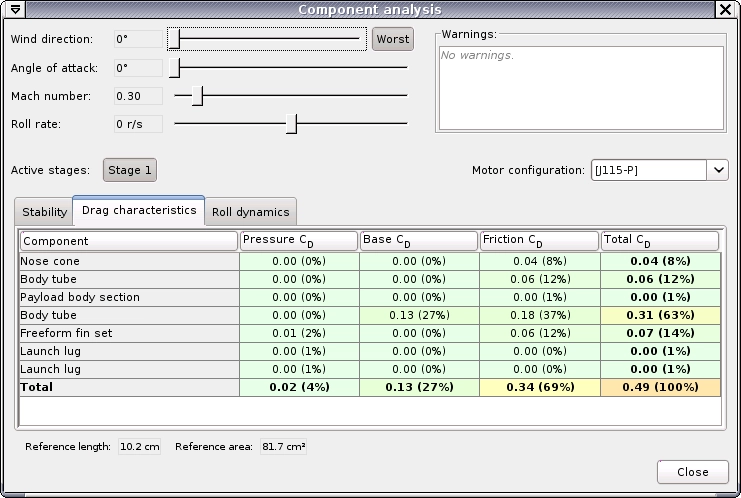
Task: Click the Mach number value field
Action: pos(137,96)
